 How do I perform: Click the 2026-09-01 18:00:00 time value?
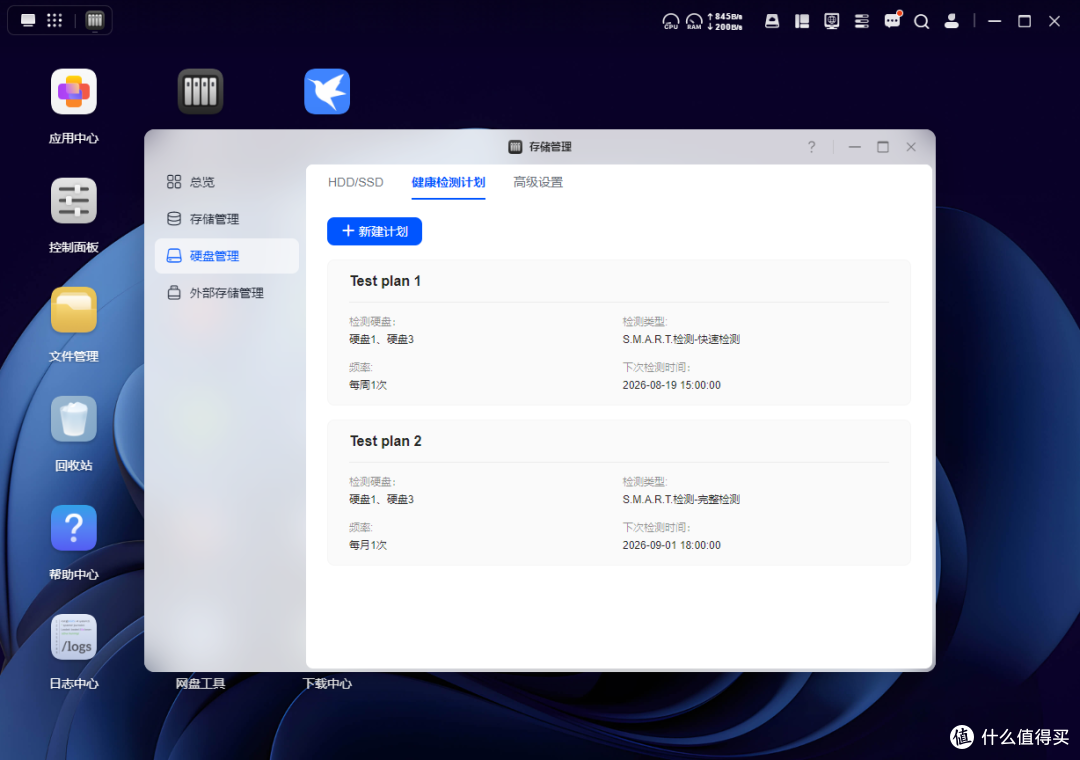pyautogui.click(x=672, y=545)
